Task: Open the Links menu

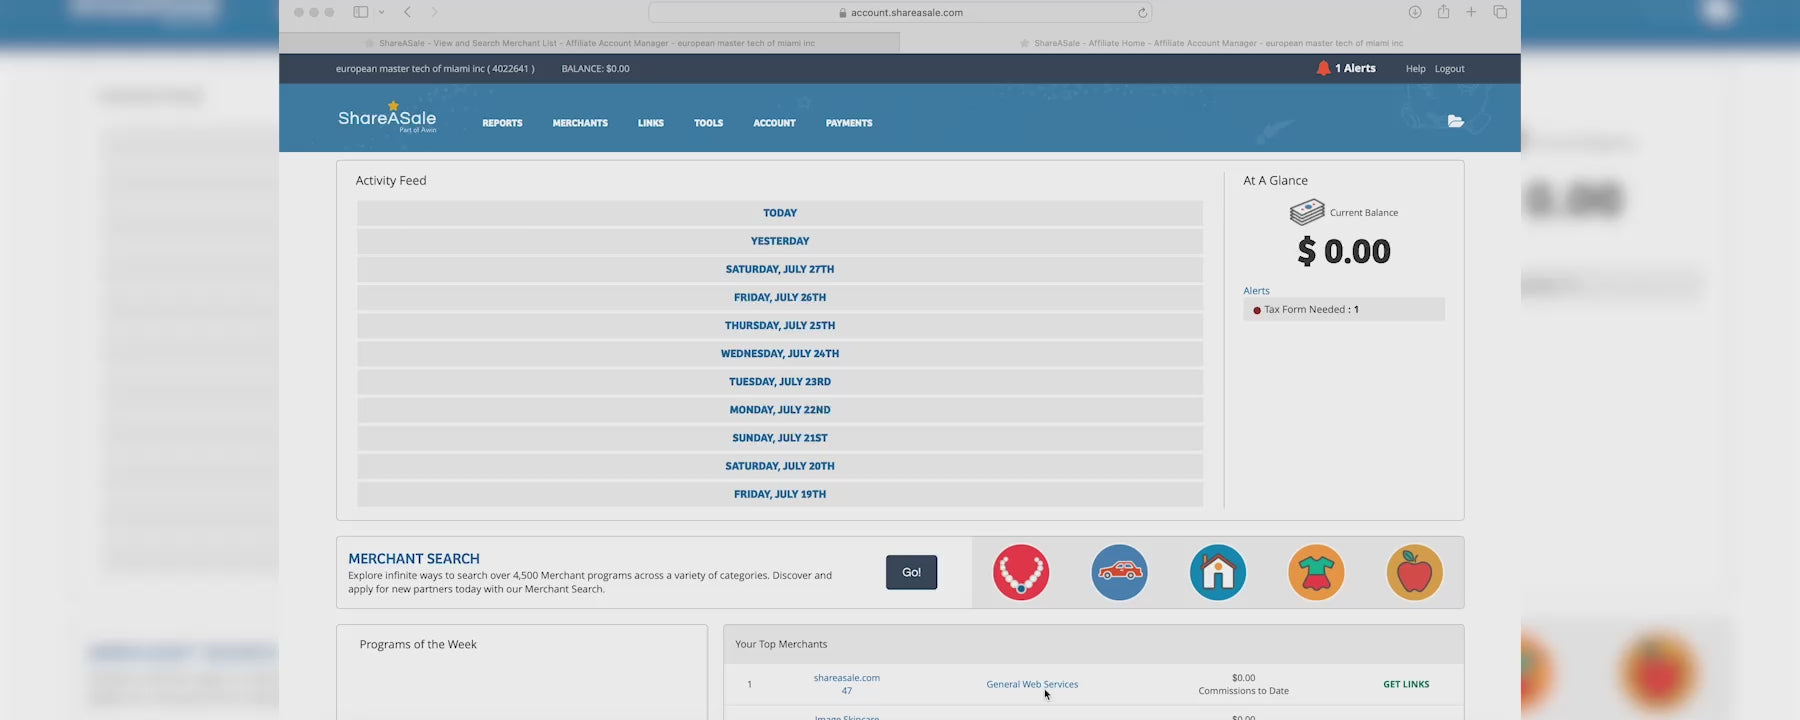Action: pyautogui.click(x=651, y=123)
